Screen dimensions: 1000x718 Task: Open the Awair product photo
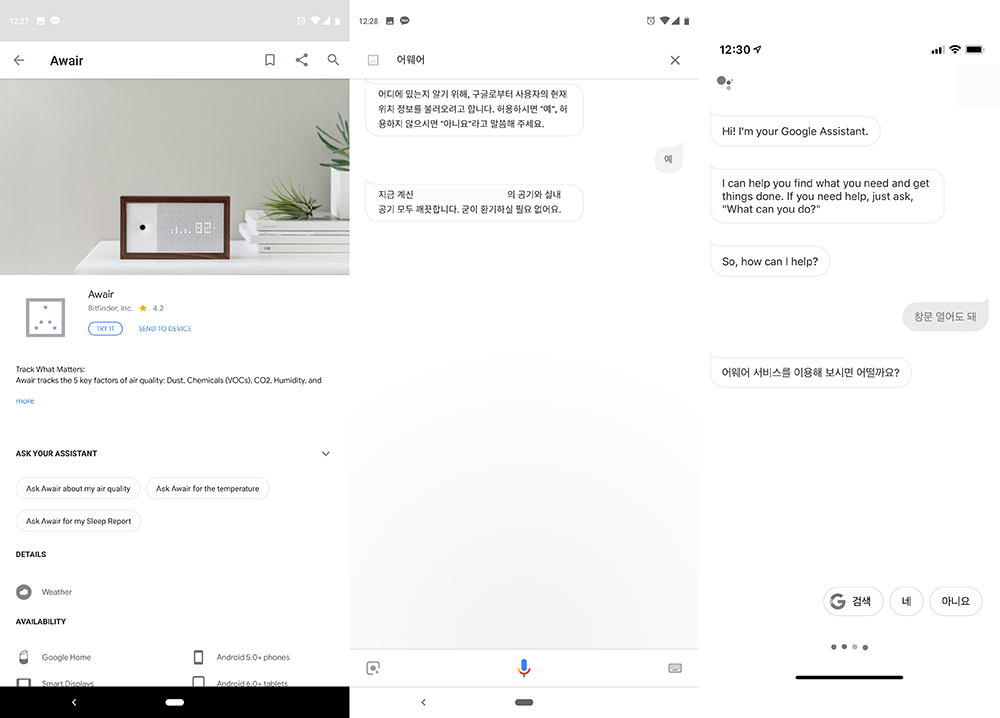click(175, 177)
